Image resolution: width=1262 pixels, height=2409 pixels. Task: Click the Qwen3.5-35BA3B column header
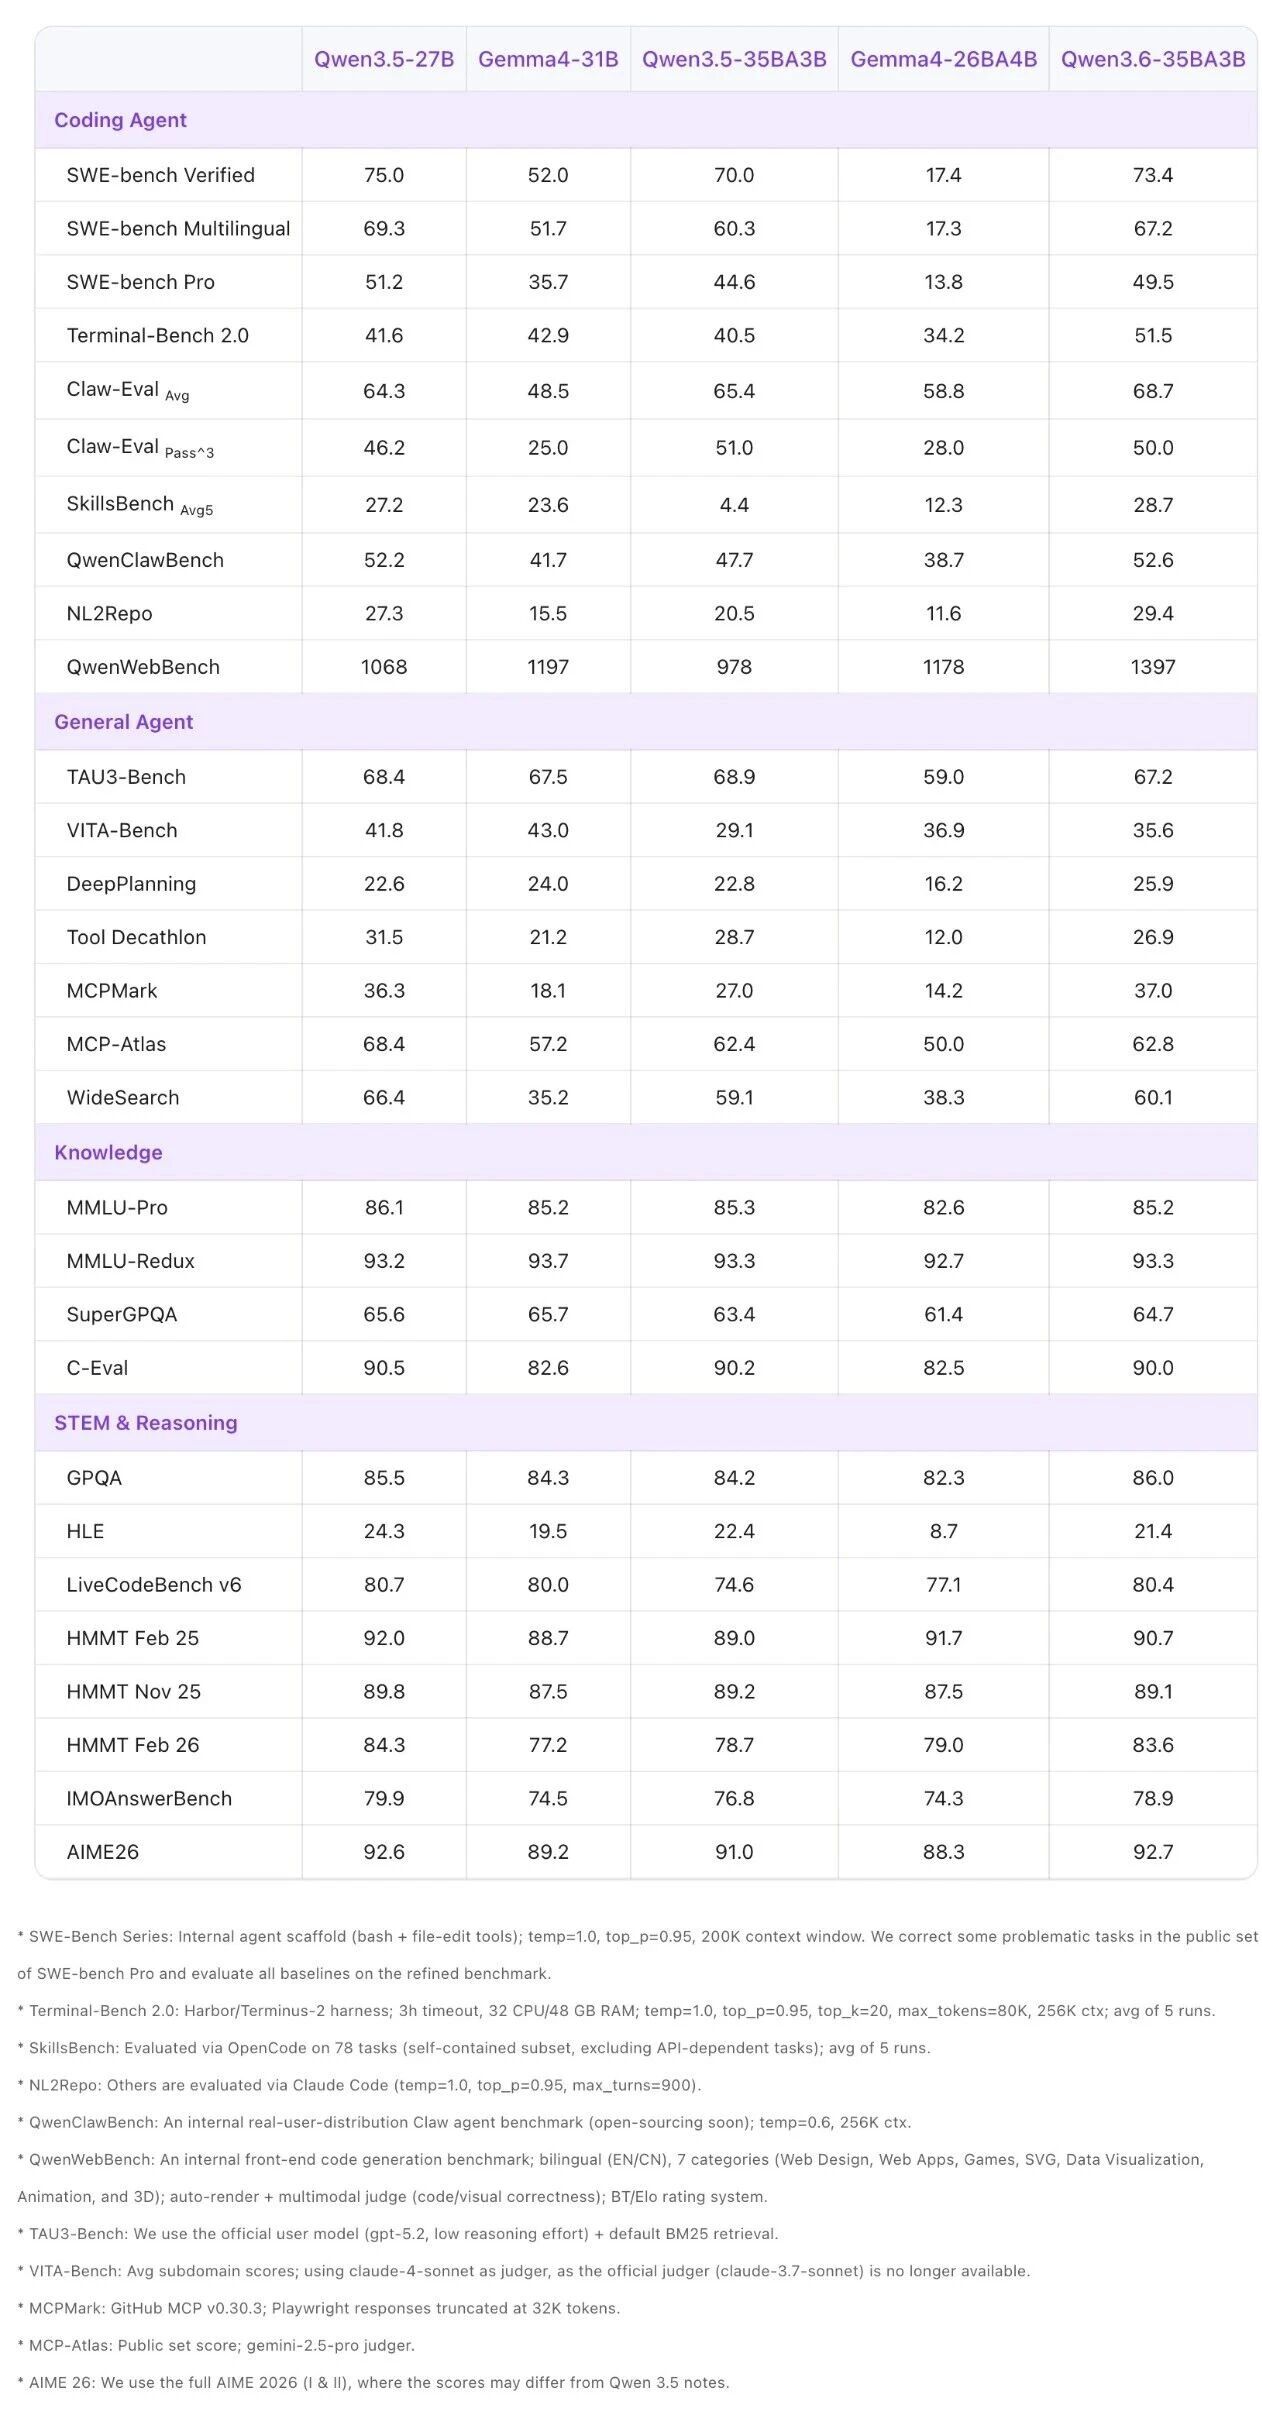pos(734,59)
